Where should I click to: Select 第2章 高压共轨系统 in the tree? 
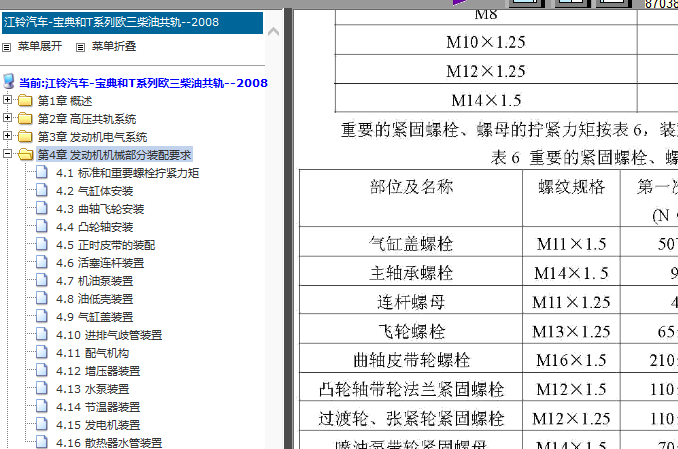click(87, 119)
